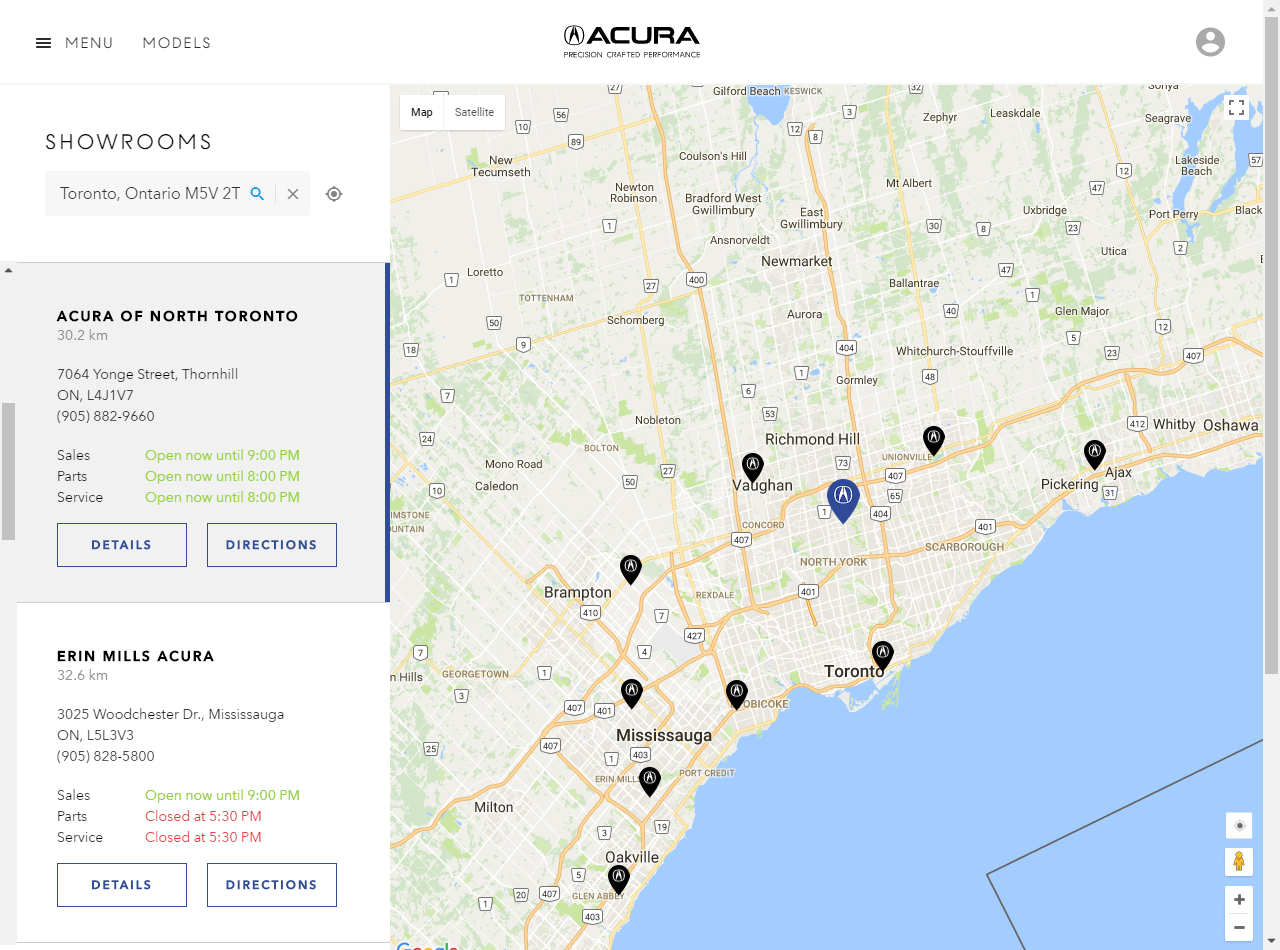Viewport: 1280px width, 950px height.
Task: Get DIRECTIONS to Erin Mills Acura
Action: pos(272,885)
